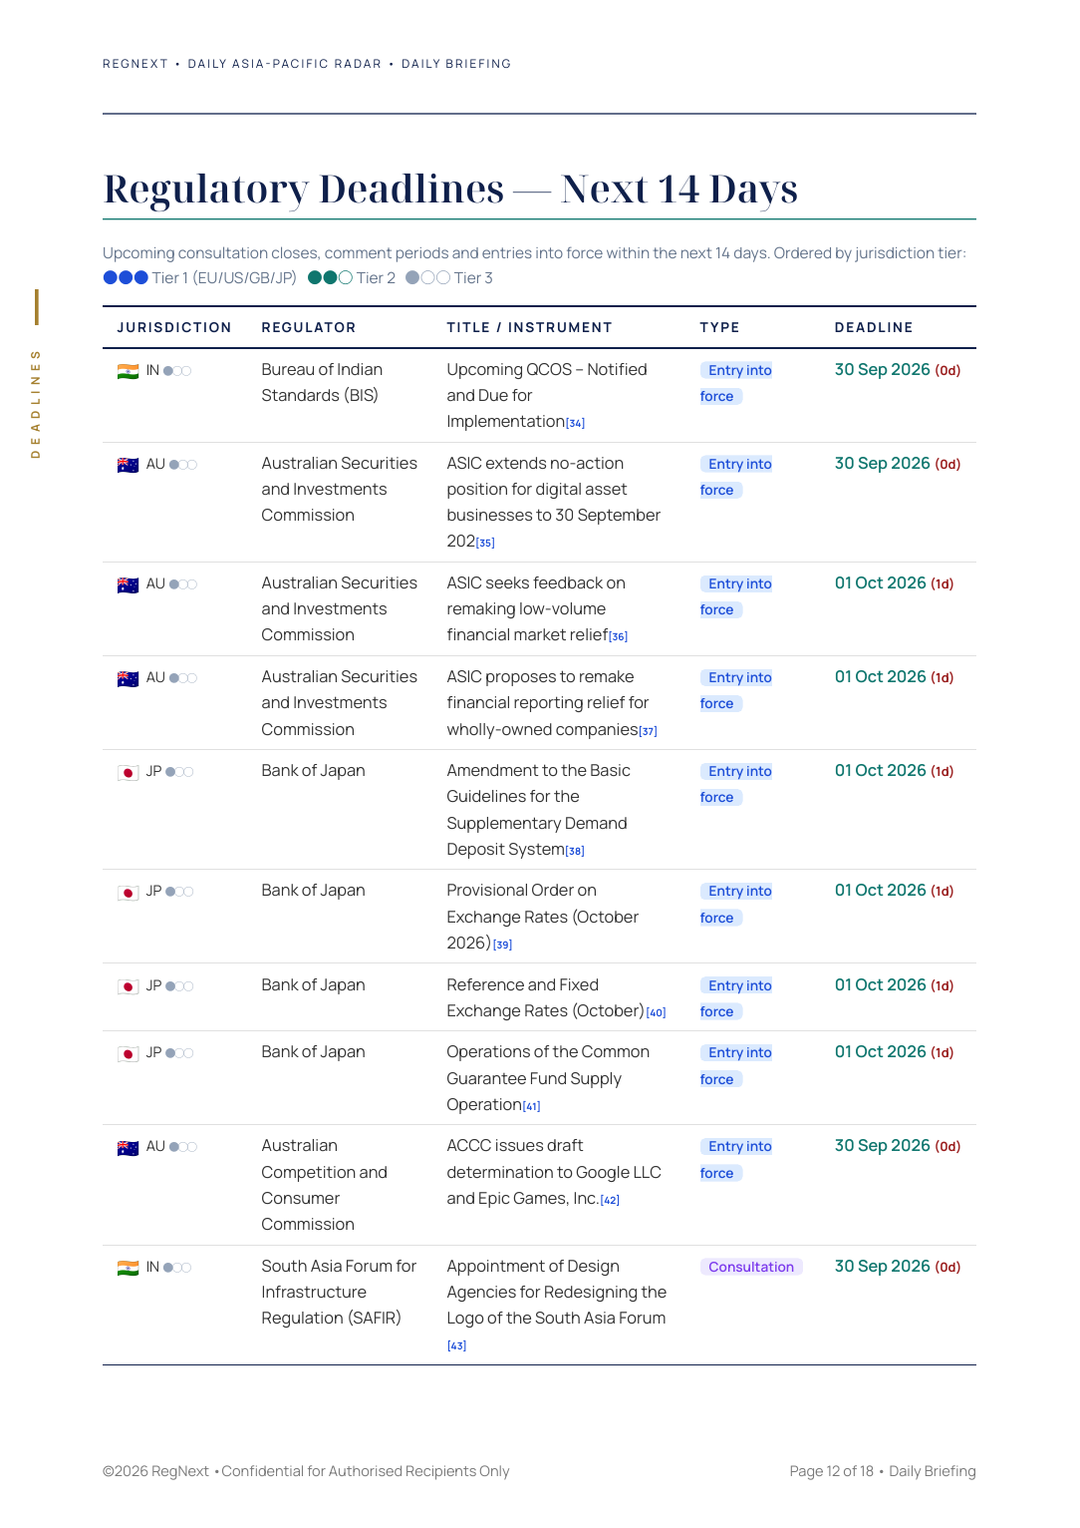Click the 'Provisional Order on Exchange Rates' title
Screen dimensions: 1080x1528
tap(543, 917)
